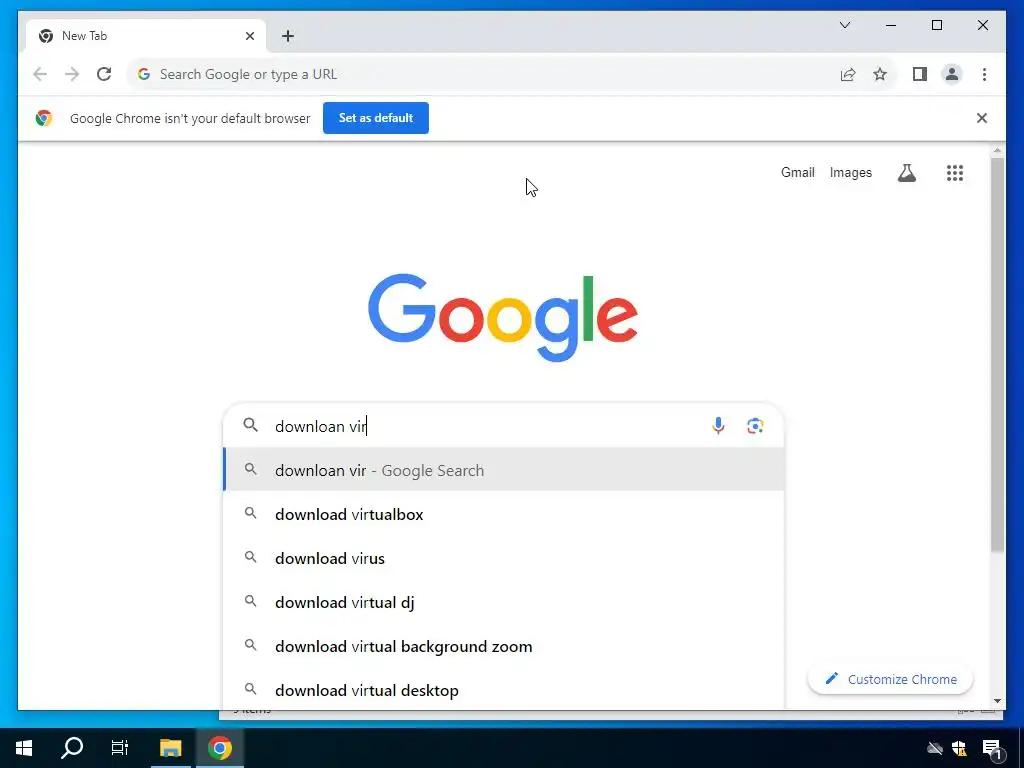Image resolution: width=1024 pixels, height=768 pixels.
Task: Open the Windows Start menu
Action: click(x=24, y=748)
